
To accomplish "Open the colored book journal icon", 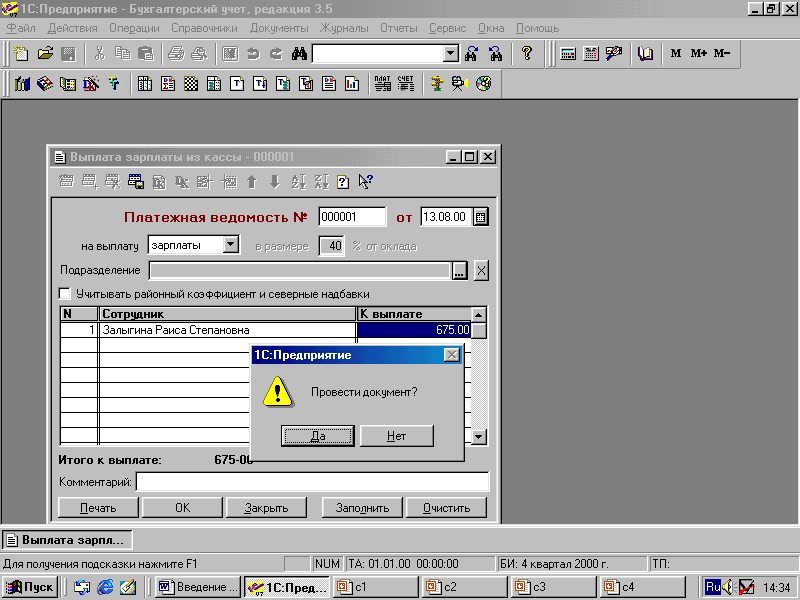I will [45, 84].
